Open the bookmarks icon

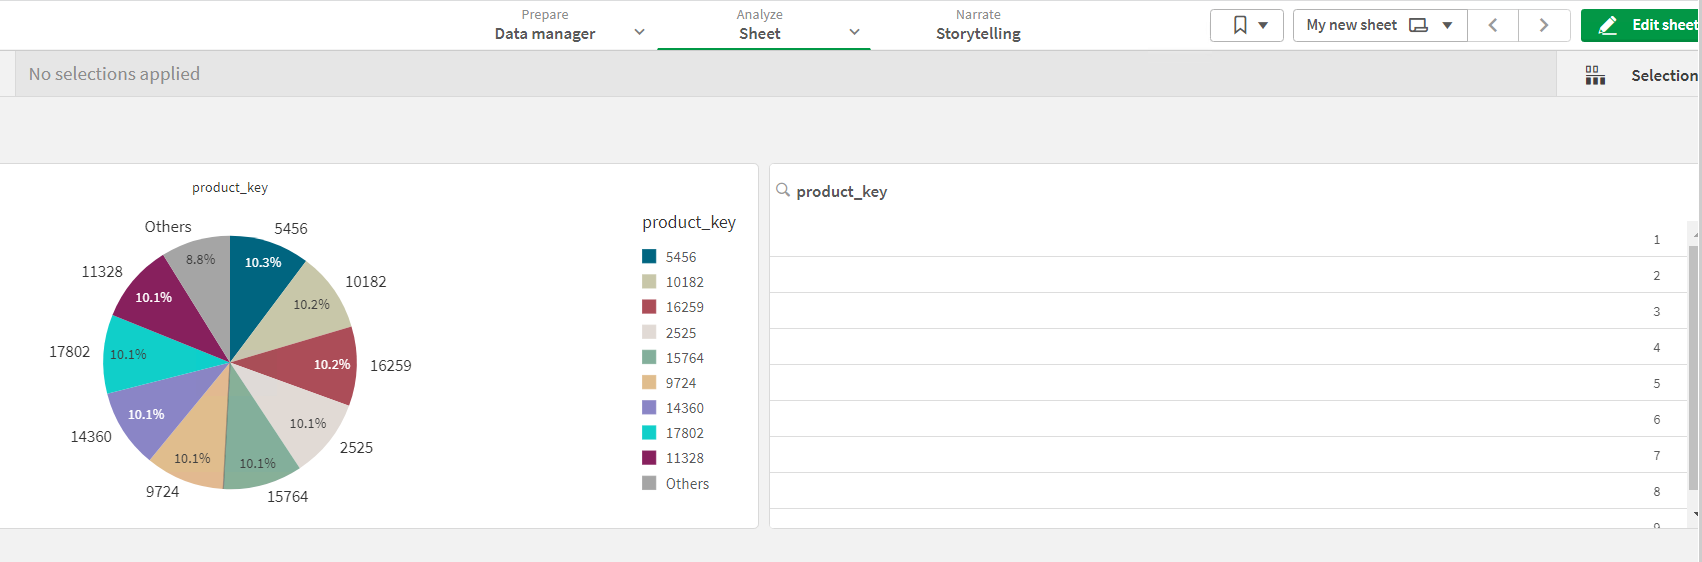coord(1240,25)
